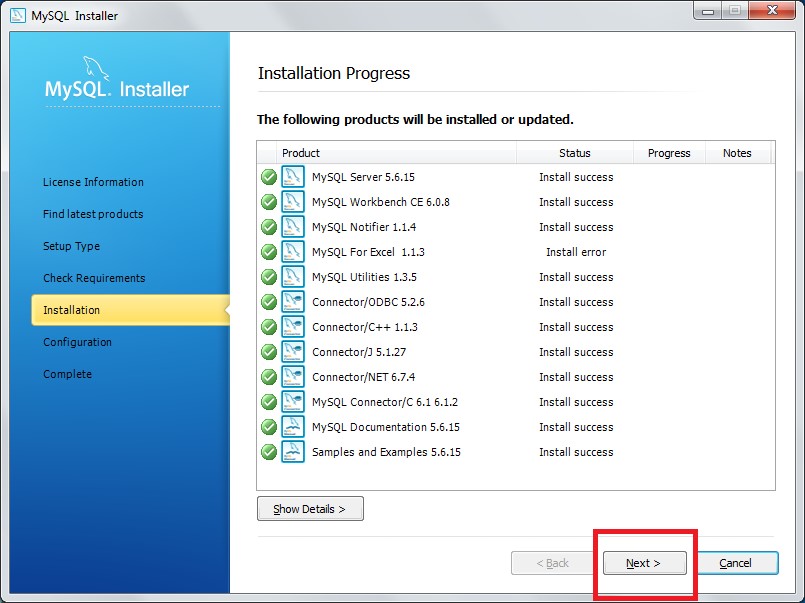Click Install success status for MySQL Server
Image resolution: width=805 pixels, height=603 pixels.
(x=576, y=177)
